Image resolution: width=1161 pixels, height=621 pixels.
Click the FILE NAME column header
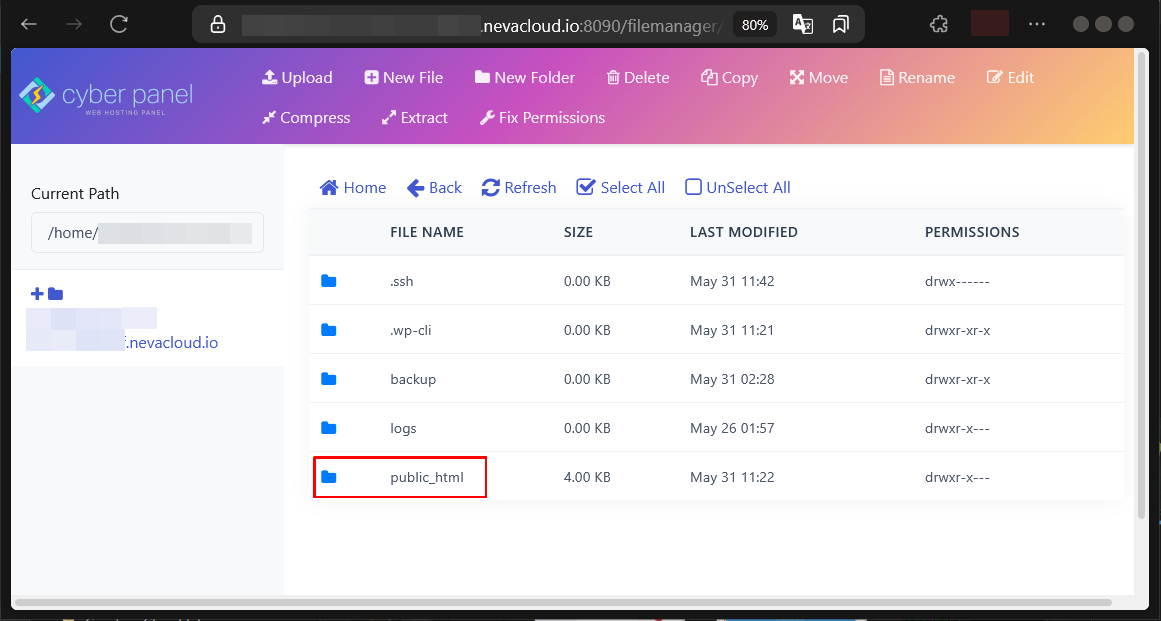427,232
